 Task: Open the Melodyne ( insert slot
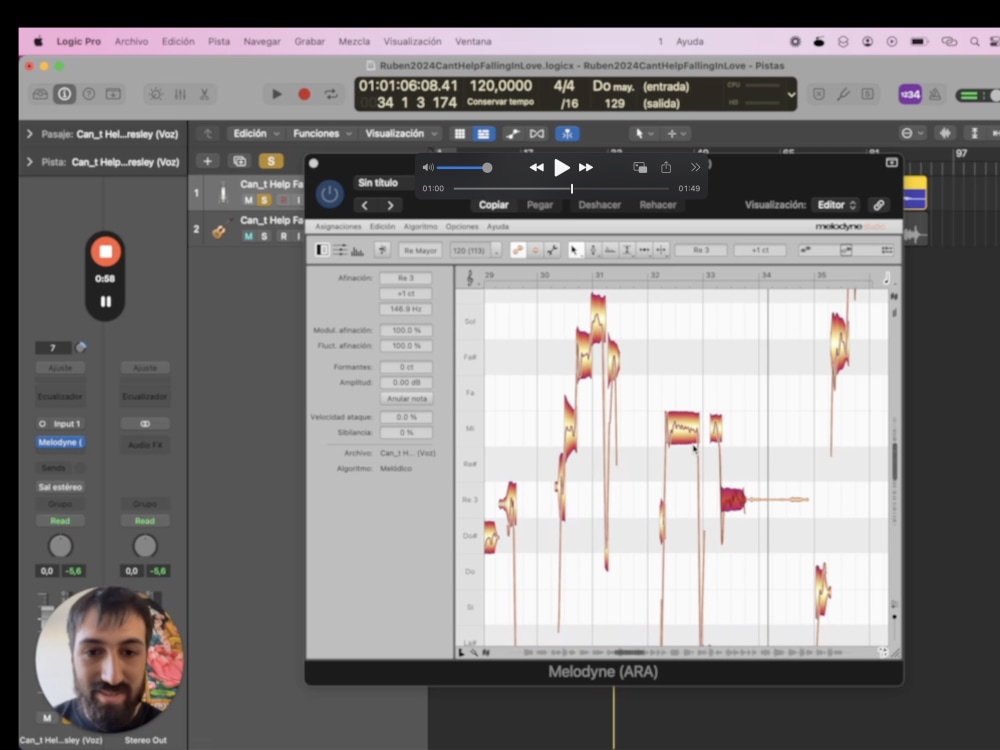click(x=60, y=442)
